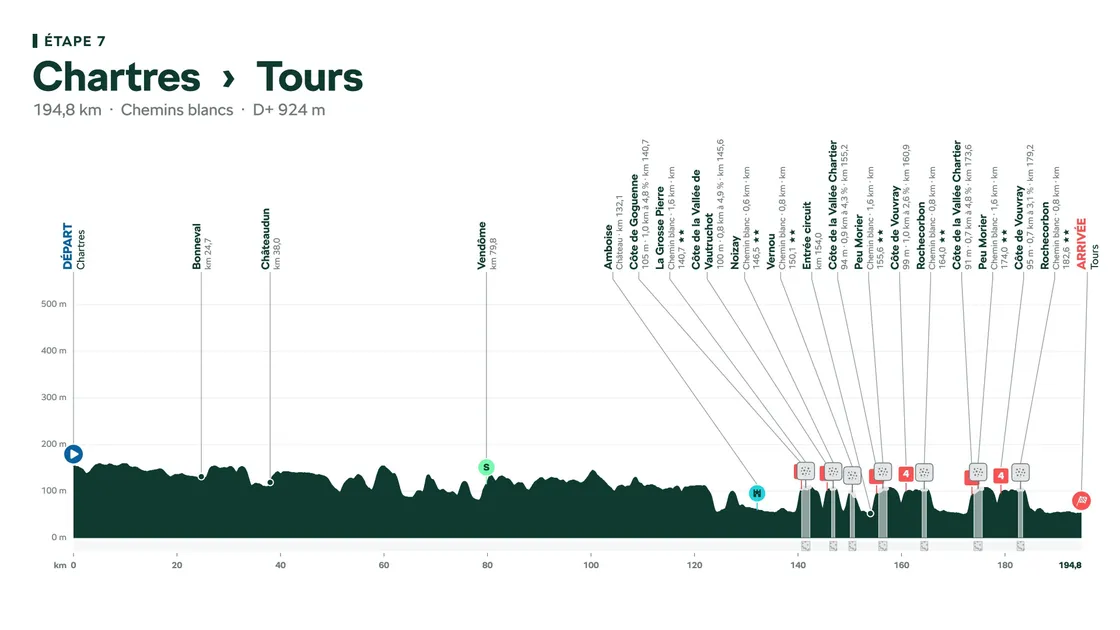
Task: Select the first Peu Morier gravel icon, km 155.6
Action: click(883, 471)
